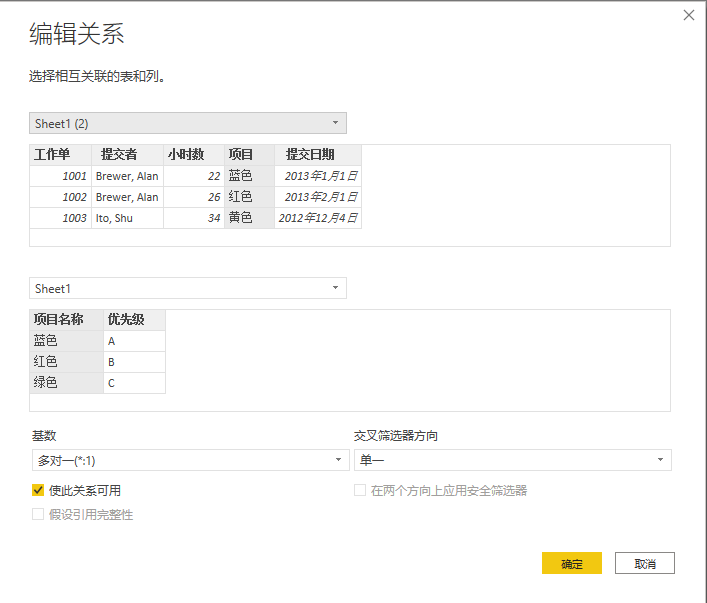Viewport: 707px width, 603px height.
Task: Expand the 交叉筛选器方向 dropdown
Action: 512,460
